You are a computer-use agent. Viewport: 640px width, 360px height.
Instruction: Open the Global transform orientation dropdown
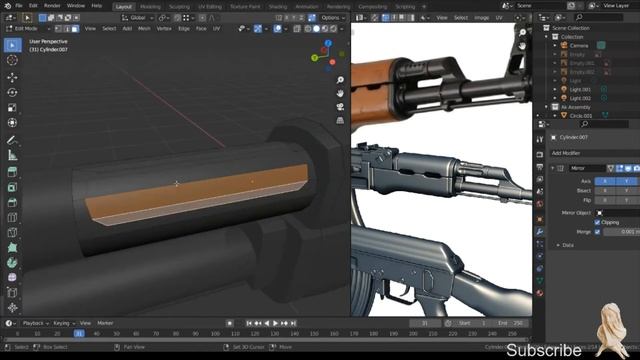pos(138,18)
